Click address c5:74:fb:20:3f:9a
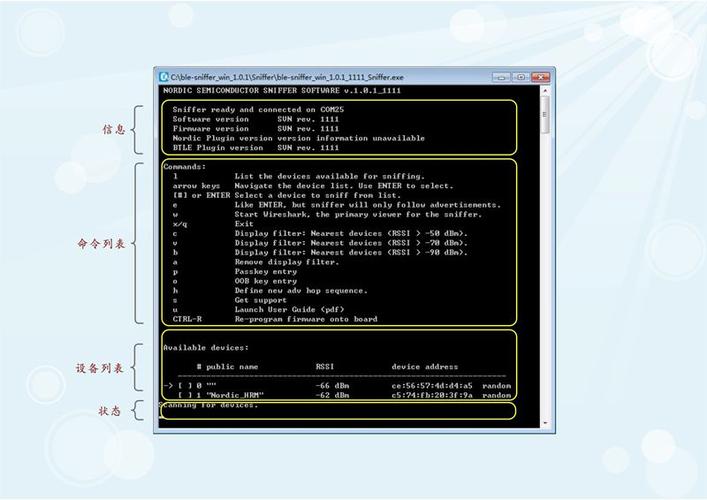707x500 pixels. point(432,395)
